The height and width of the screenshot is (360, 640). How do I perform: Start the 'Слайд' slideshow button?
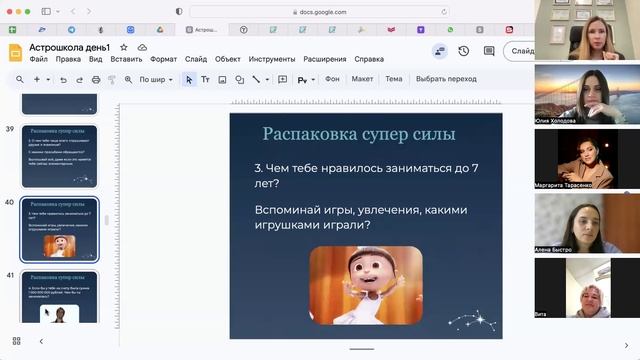(520, 51)
